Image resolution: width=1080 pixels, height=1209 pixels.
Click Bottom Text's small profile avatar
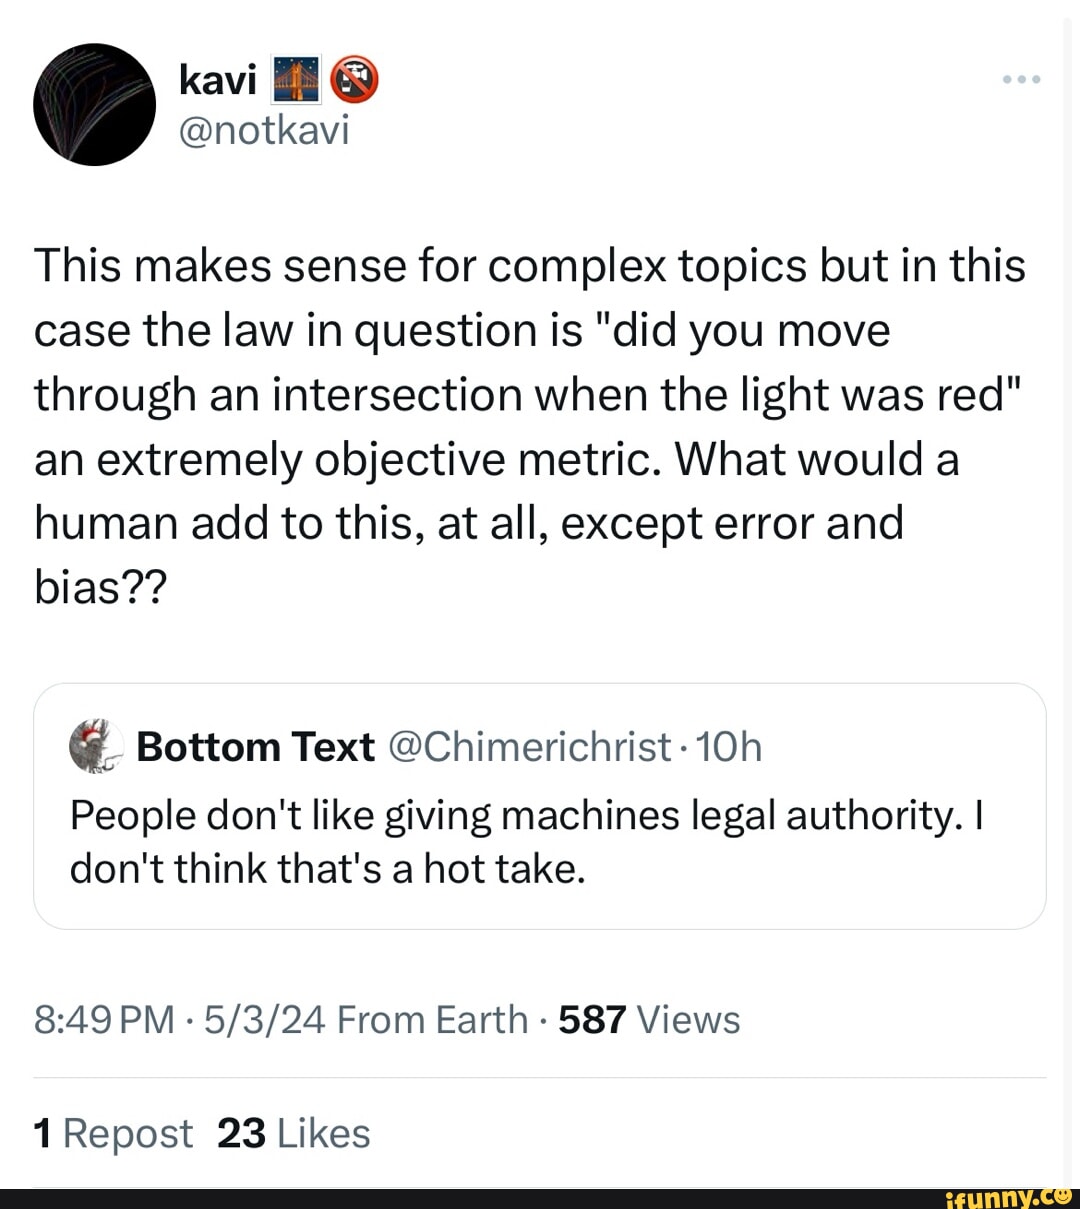point(95,746)
